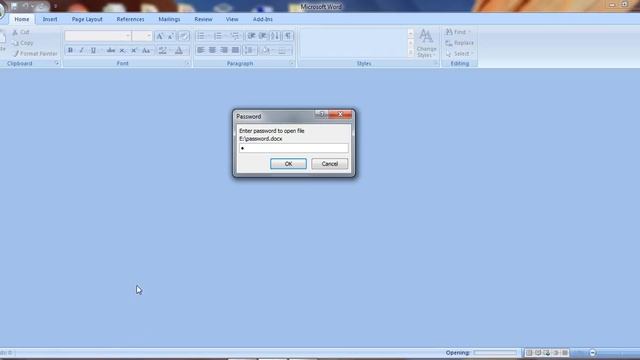Switch to Full Screen Reading view icon
The image size is (640, 360).
[x=538, y=353]
